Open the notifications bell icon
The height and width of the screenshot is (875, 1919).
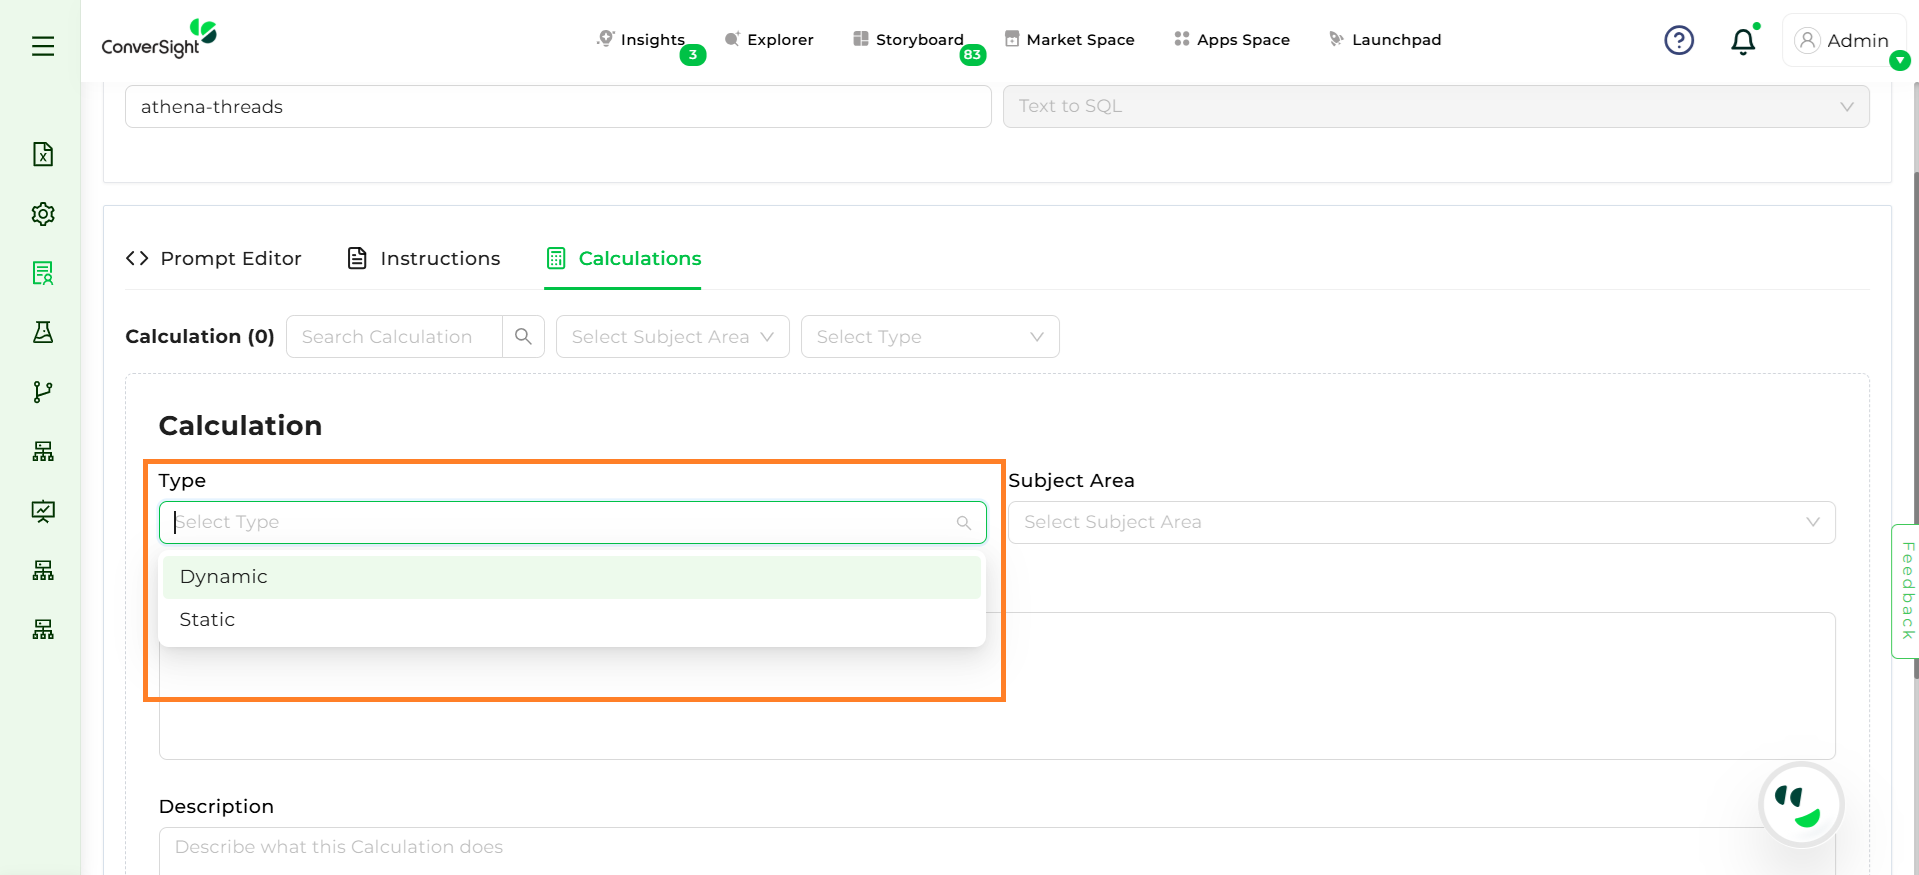click(x=1742, y=41)
